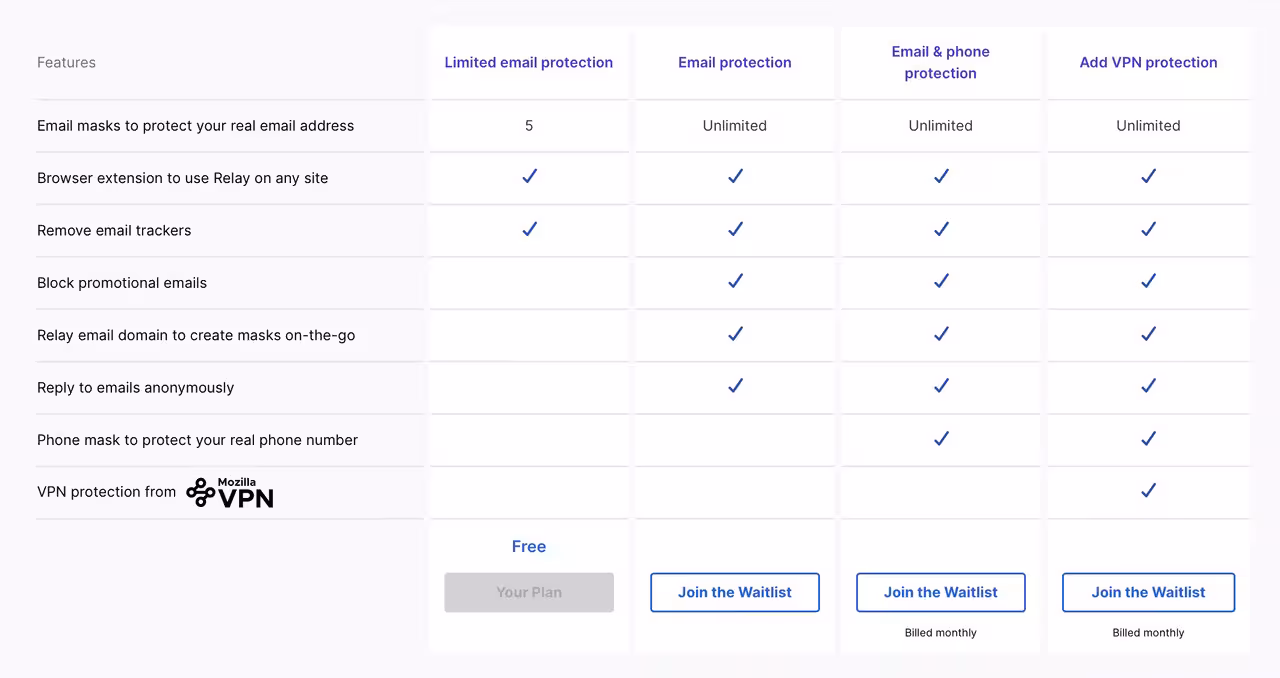
Task: Select the Email & phone protection heading
Action: [x=941, y=62]
